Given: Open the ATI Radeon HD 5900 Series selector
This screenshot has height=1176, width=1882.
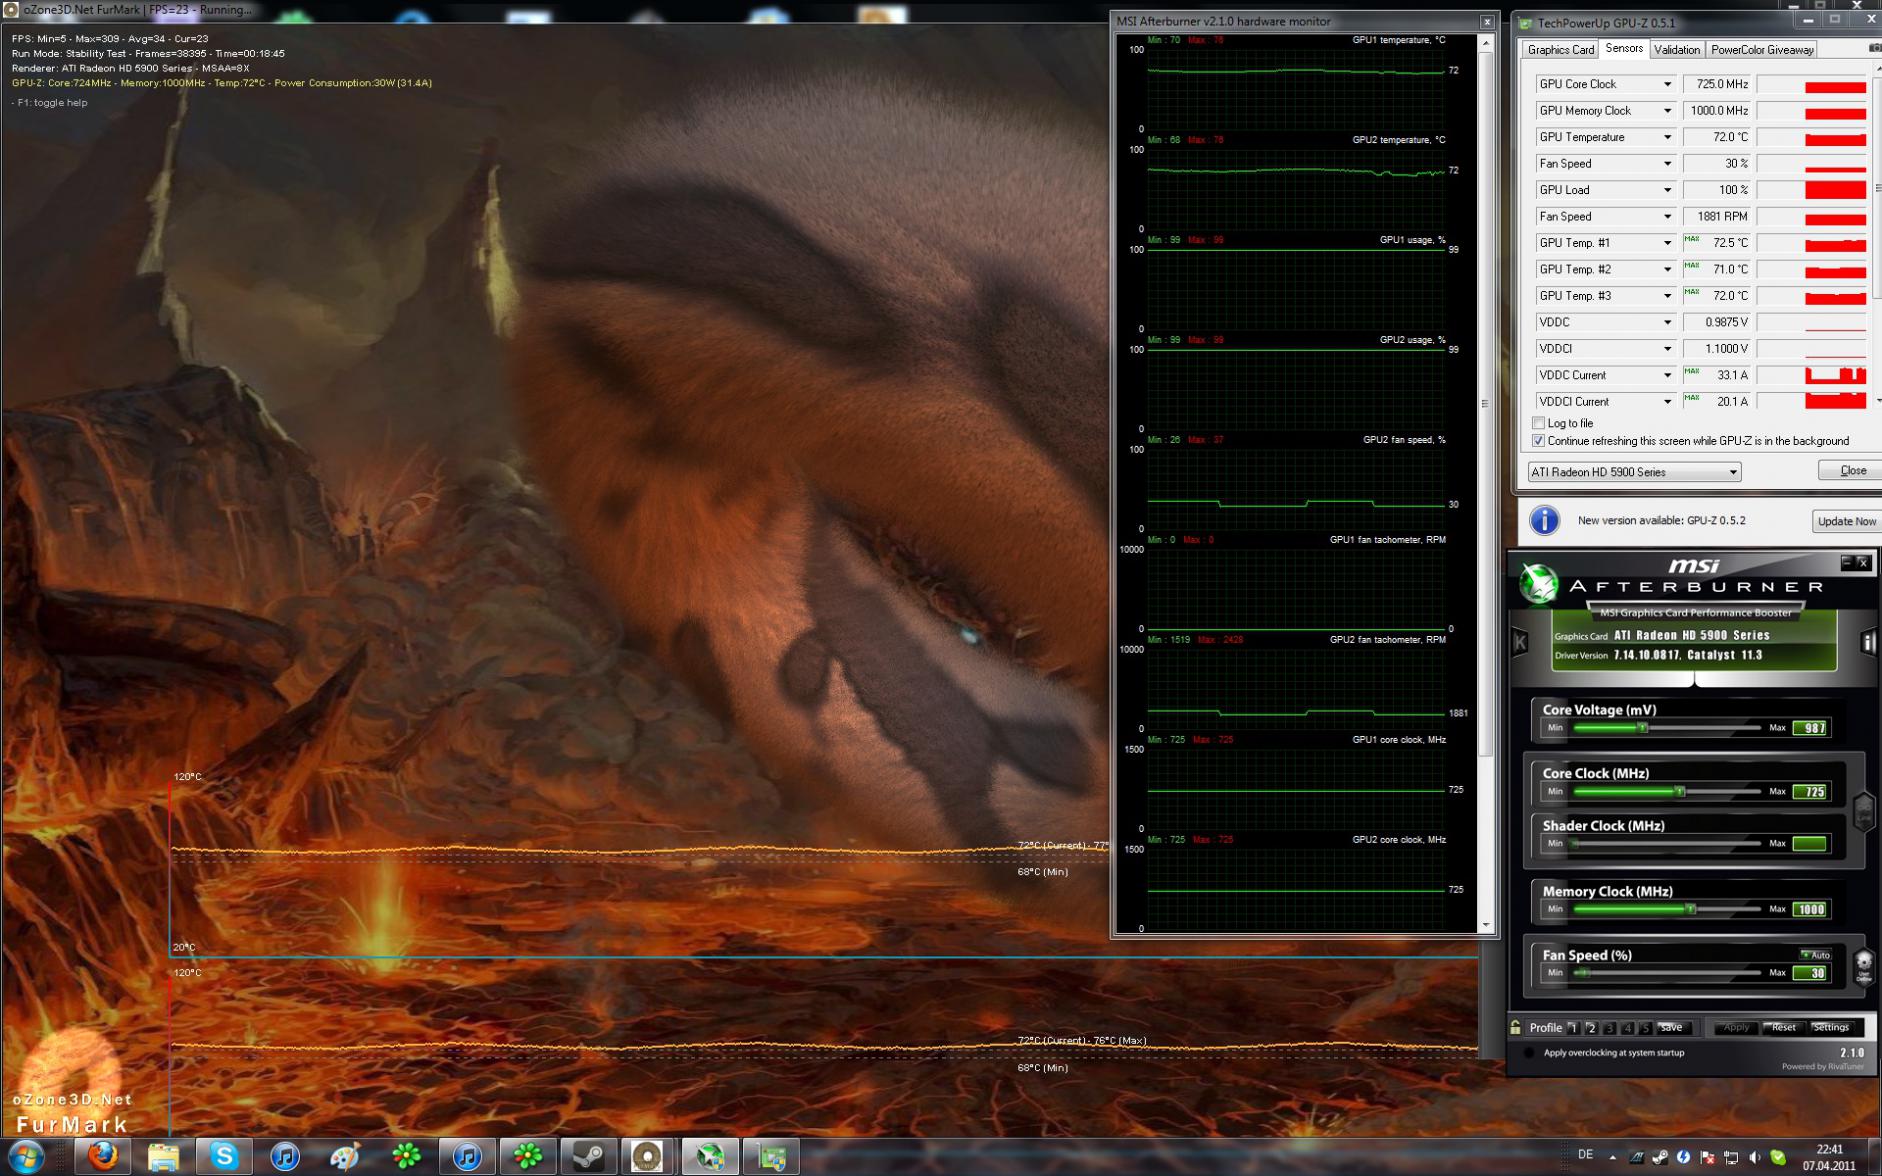Looking at the screenshot, I should 1634,472.
